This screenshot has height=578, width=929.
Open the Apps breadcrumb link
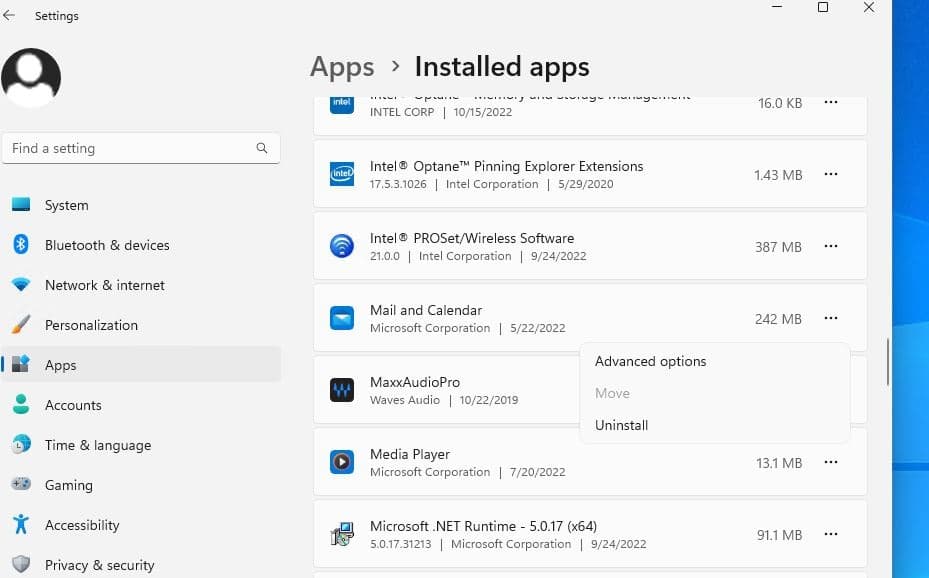[342, 66]
